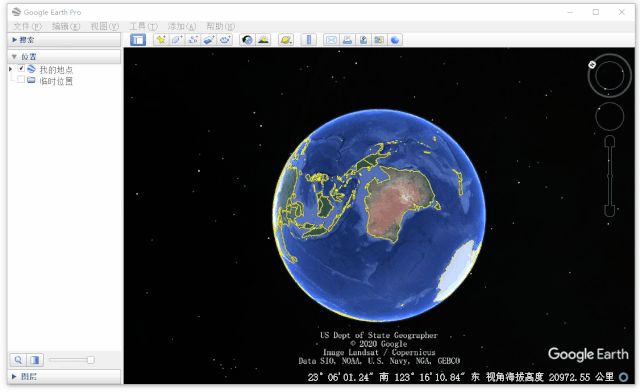The height and width of the screenshot is (392, 640).
Task: Add a placemark with the pushpin icon
Action: pos(161,40)
